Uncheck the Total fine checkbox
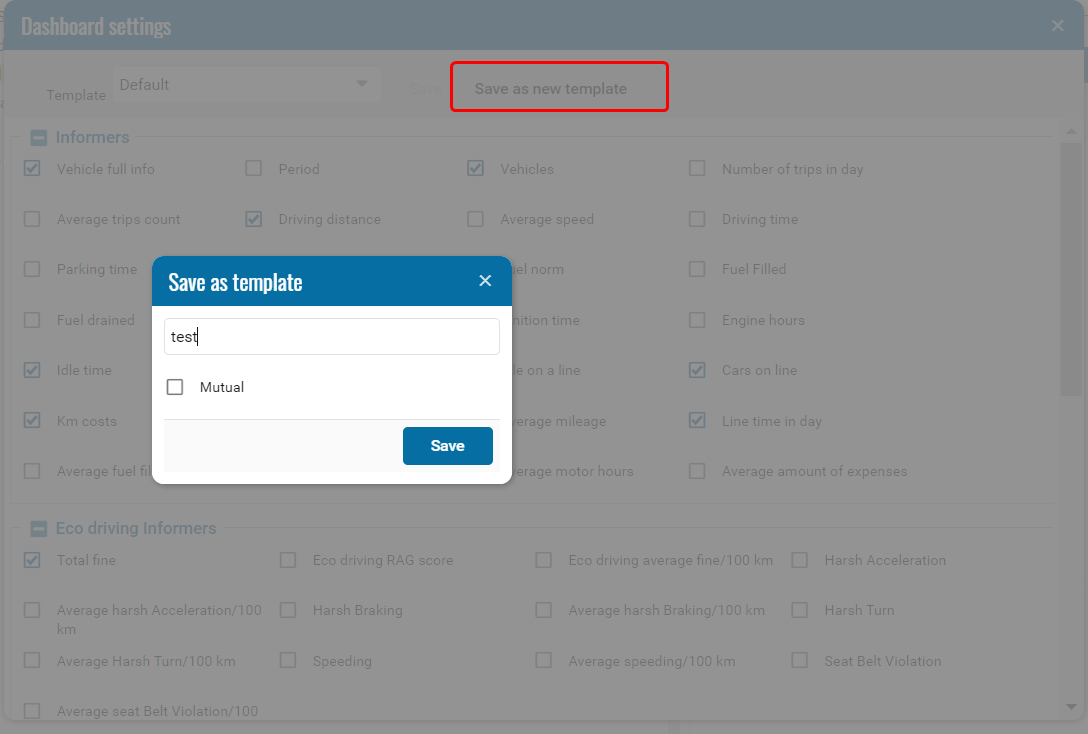This screenshot has height=734, width=1088. click(32, 560)
